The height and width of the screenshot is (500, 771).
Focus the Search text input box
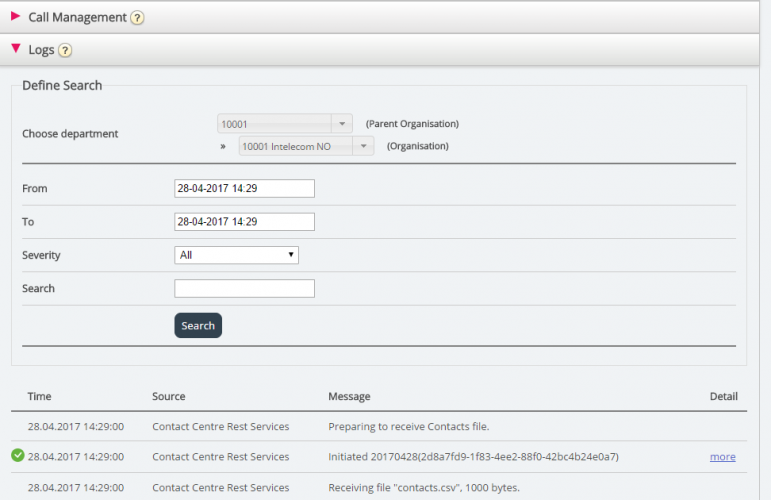pyautogui.click(x=244, y=288)
